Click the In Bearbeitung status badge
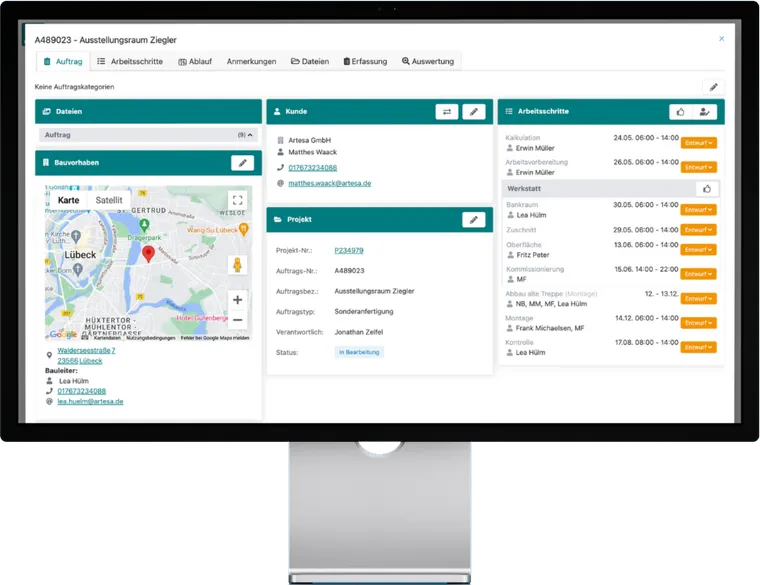This screenshot has width=760, height=585. (x=359, y=352)
